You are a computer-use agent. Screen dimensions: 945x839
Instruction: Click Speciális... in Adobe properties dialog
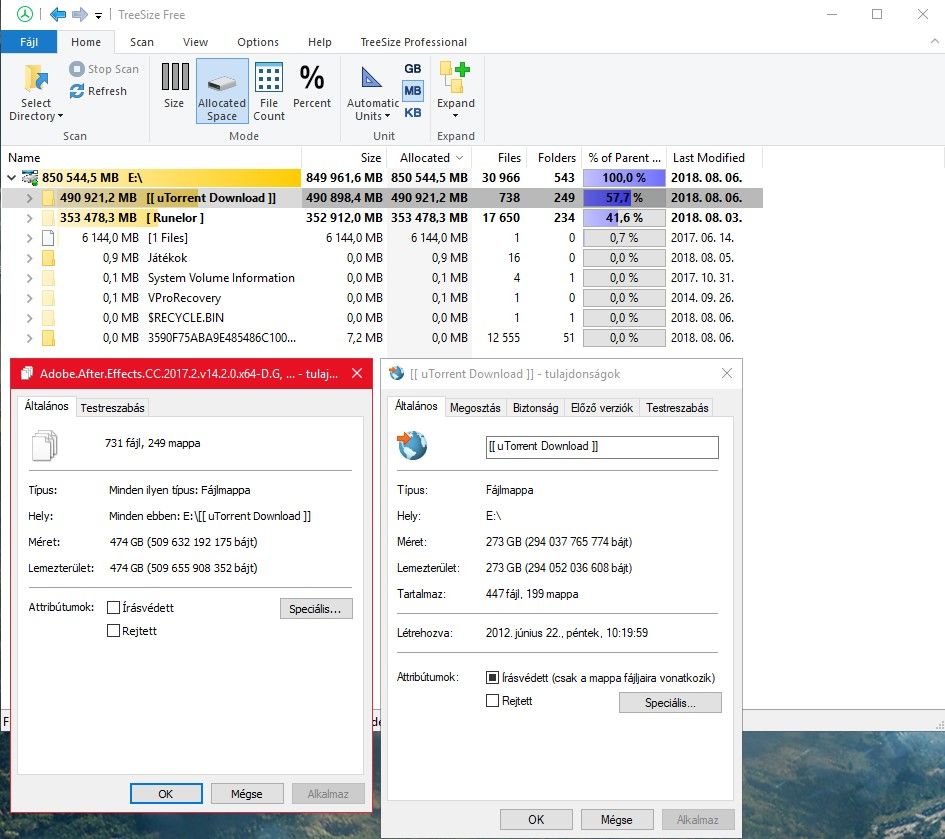(316, 609)
